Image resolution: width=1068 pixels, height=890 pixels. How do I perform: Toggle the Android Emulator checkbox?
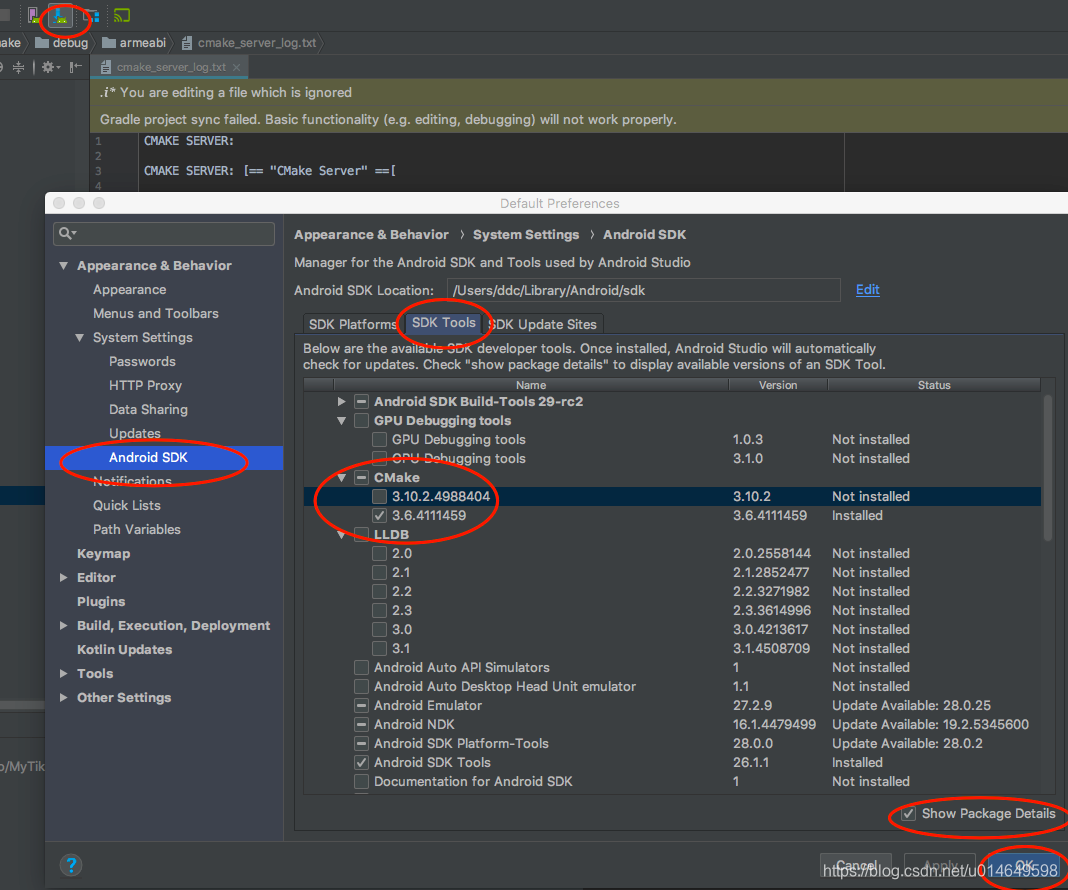[362, 705]
